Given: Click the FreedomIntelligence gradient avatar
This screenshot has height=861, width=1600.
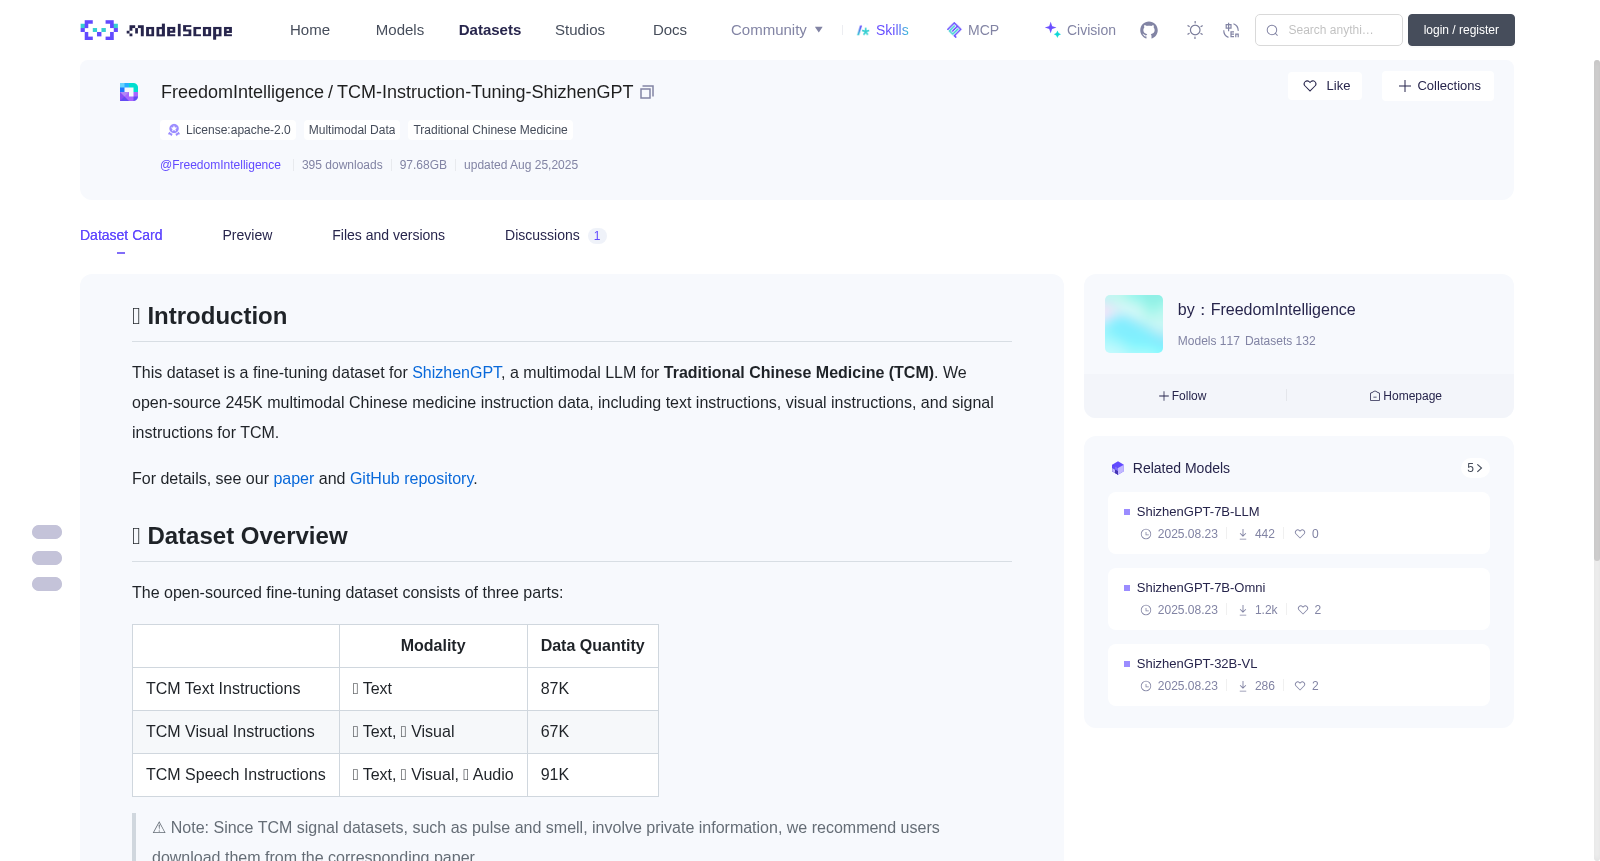Looking at the screenshot, I should [1134, 324].
